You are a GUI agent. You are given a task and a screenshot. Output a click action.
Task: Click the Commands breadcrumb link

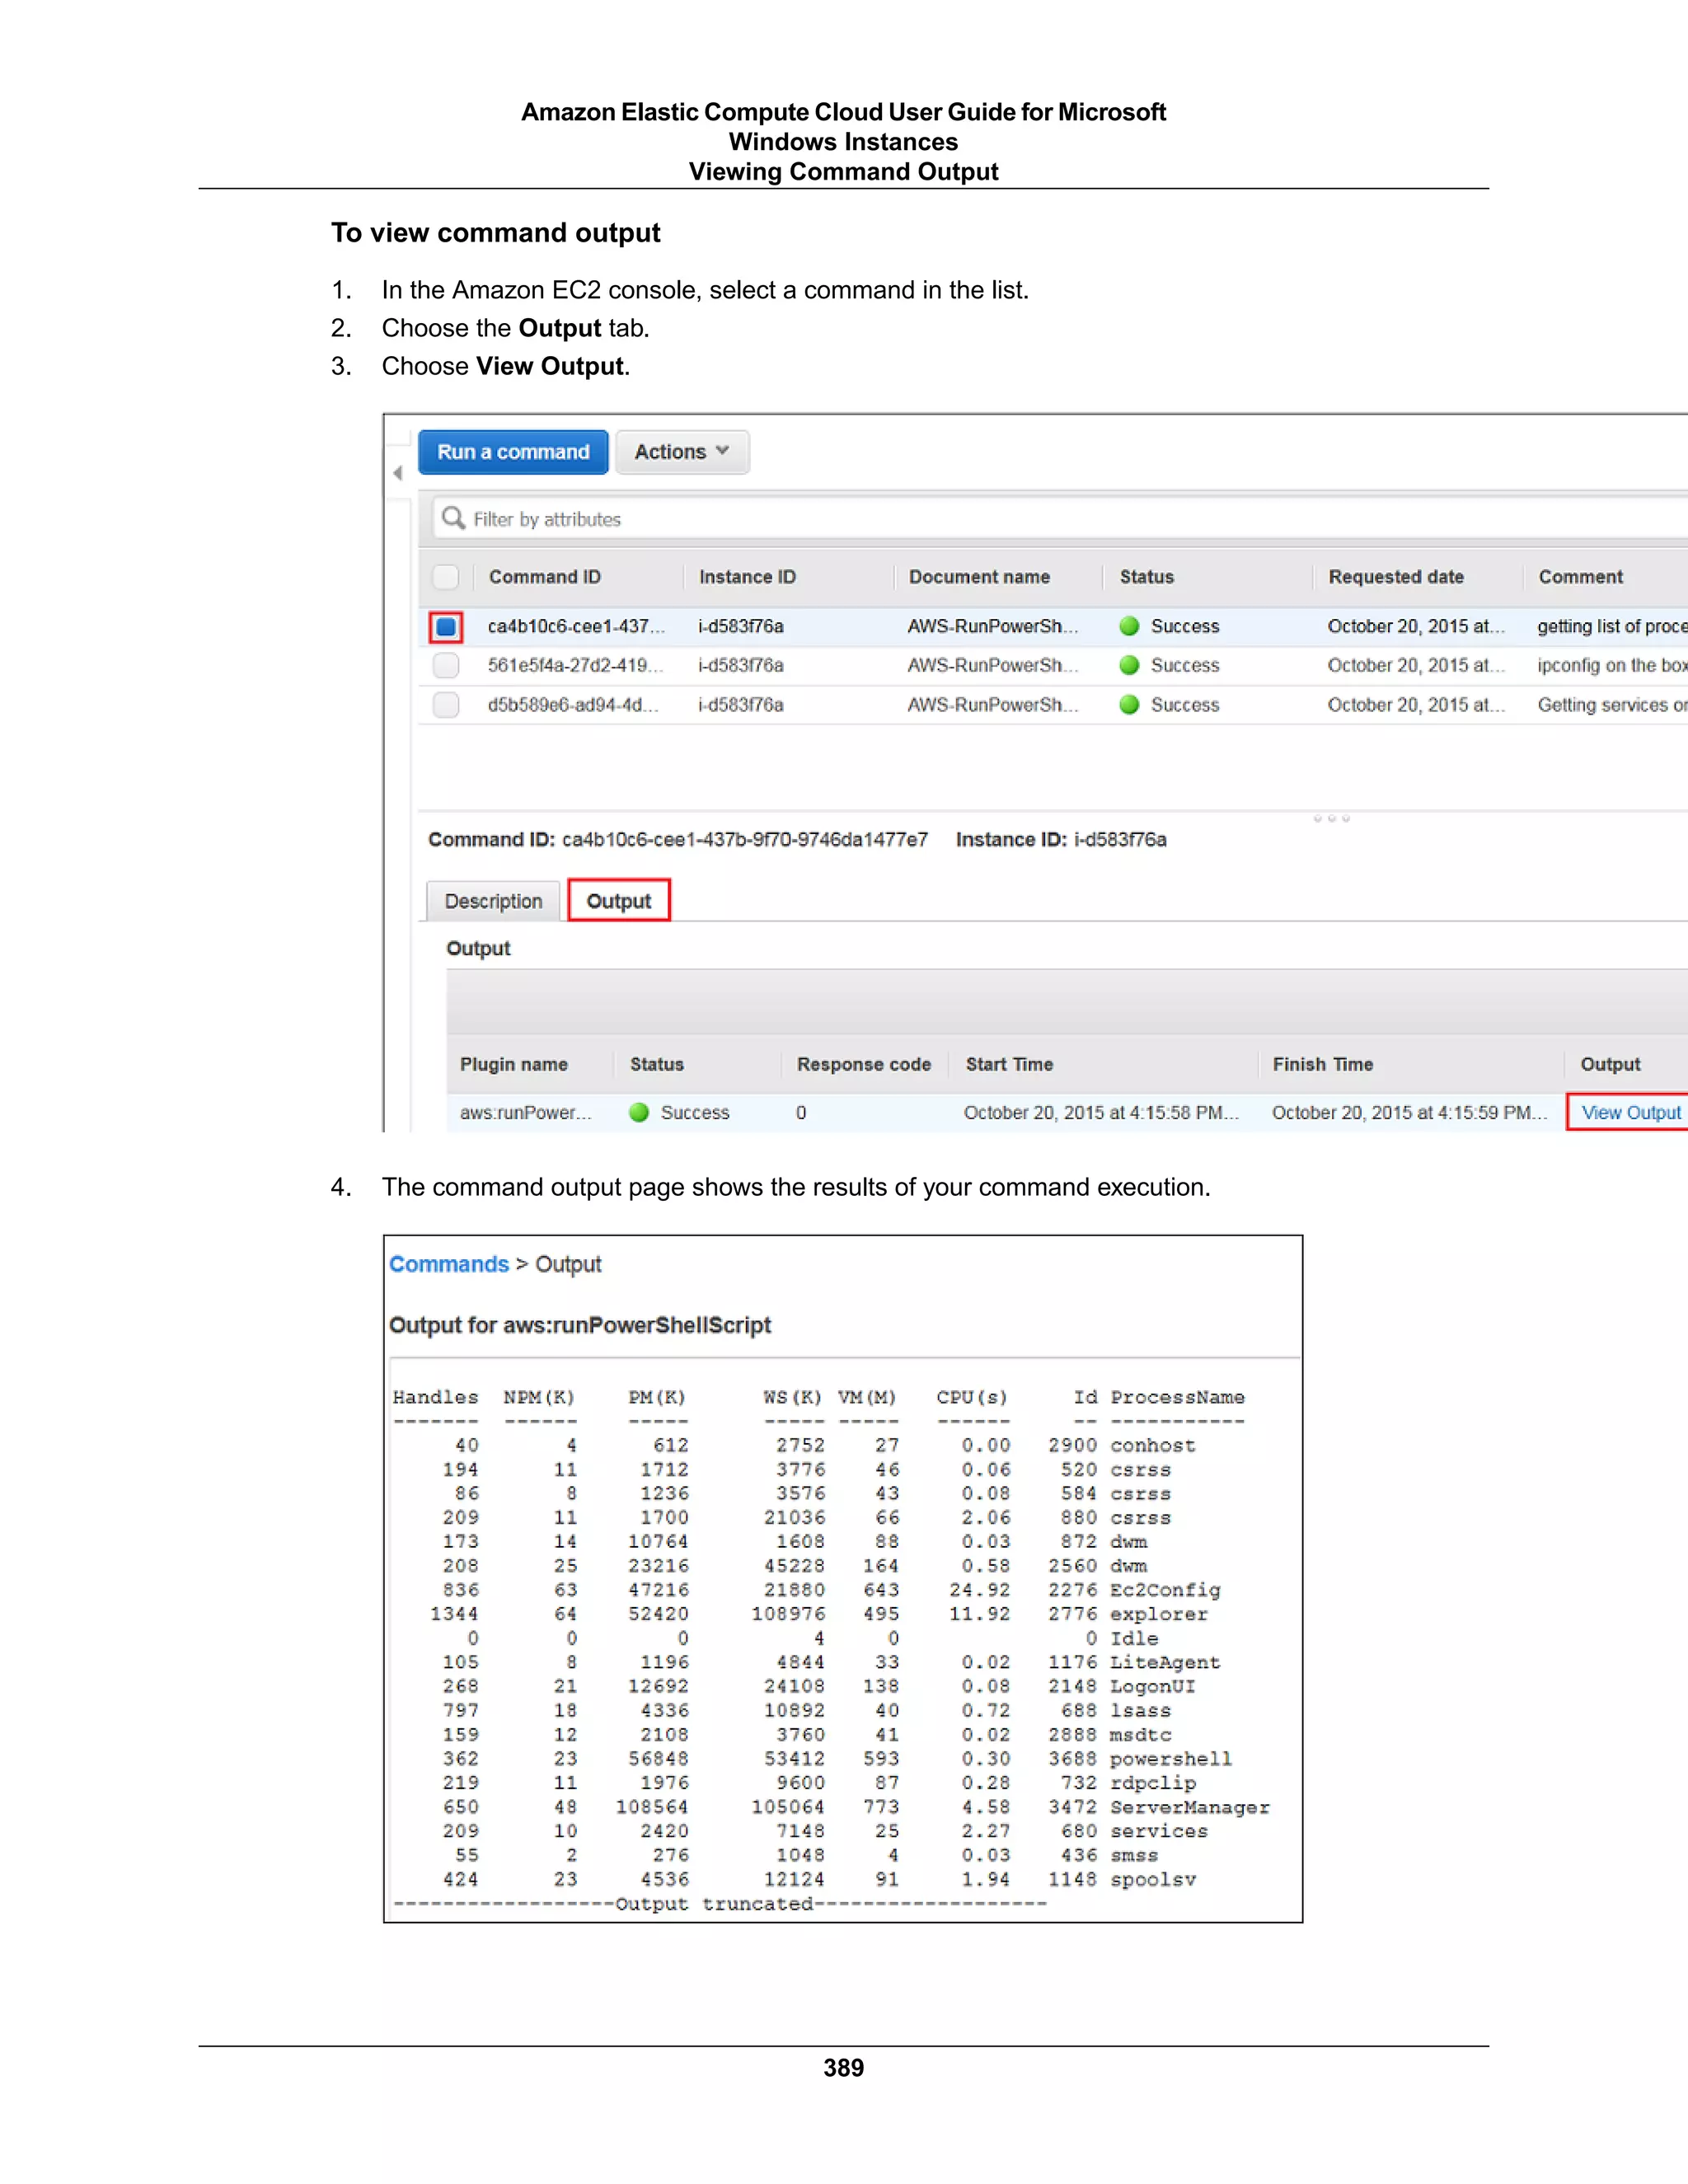tap(449, 1265)
